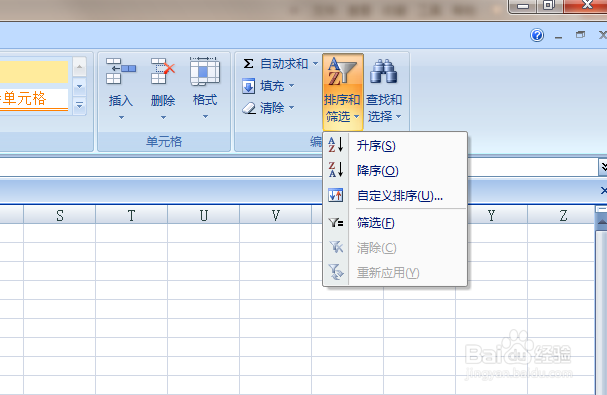This screenshot has width=607, height=395.
Task: Click the AutoSum sigma icon
Action: coord(249,63)
